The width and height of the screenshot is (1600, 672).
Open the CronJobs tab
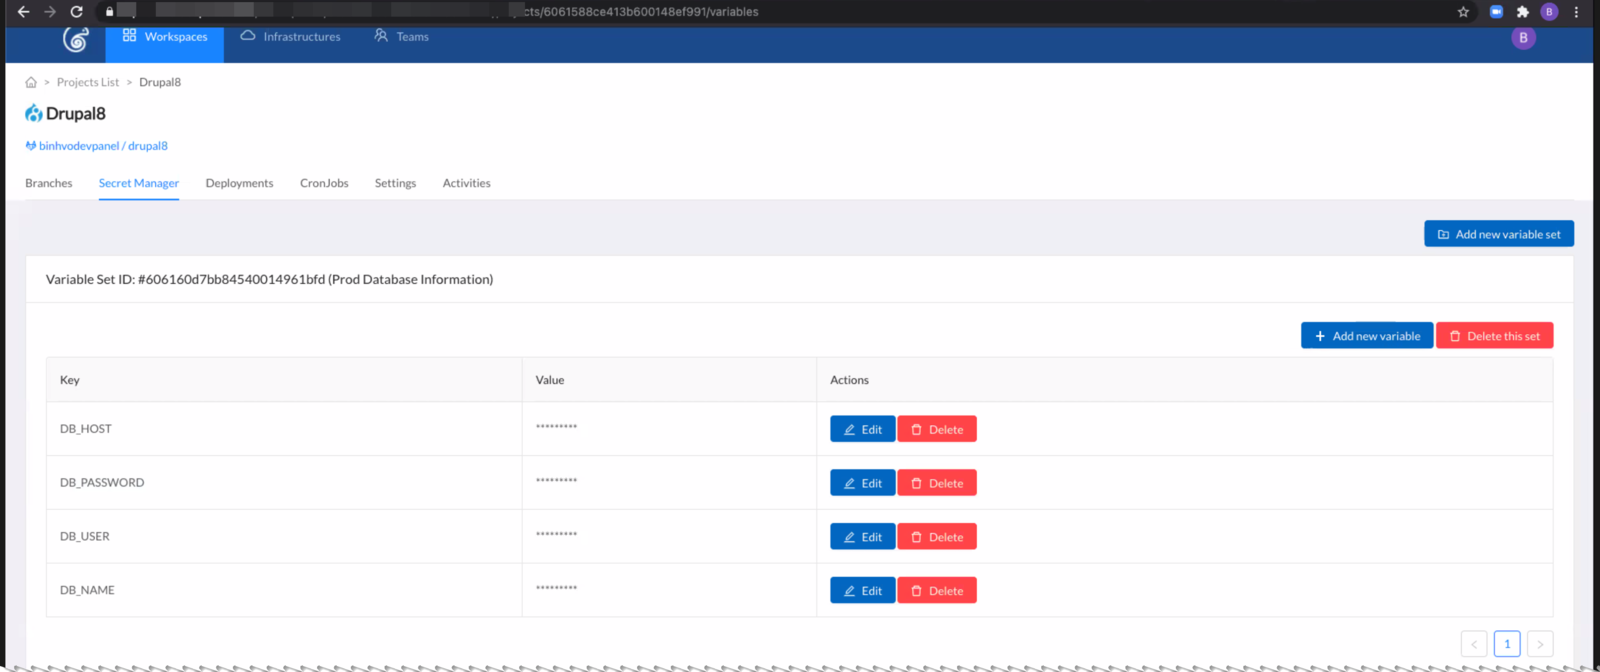coord(324,184)
